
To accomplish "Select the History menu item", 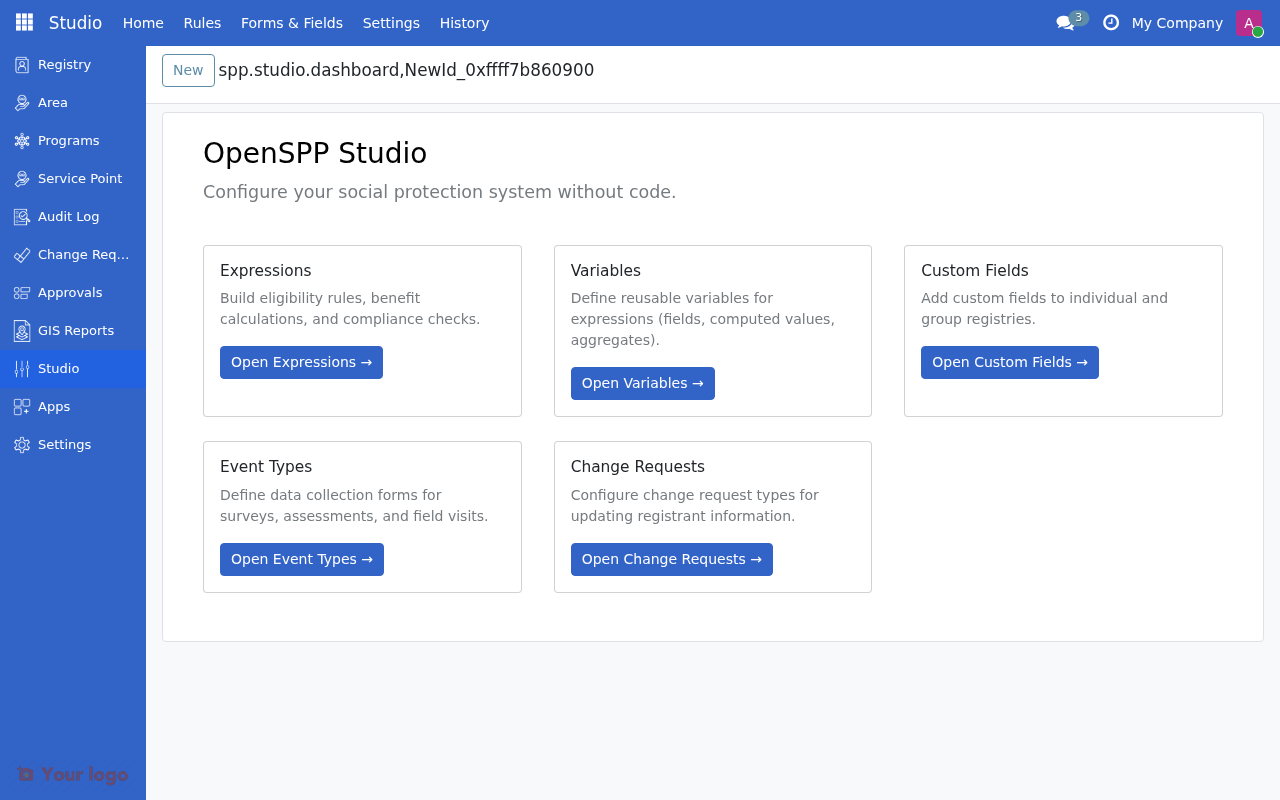I will coord(464,22).
